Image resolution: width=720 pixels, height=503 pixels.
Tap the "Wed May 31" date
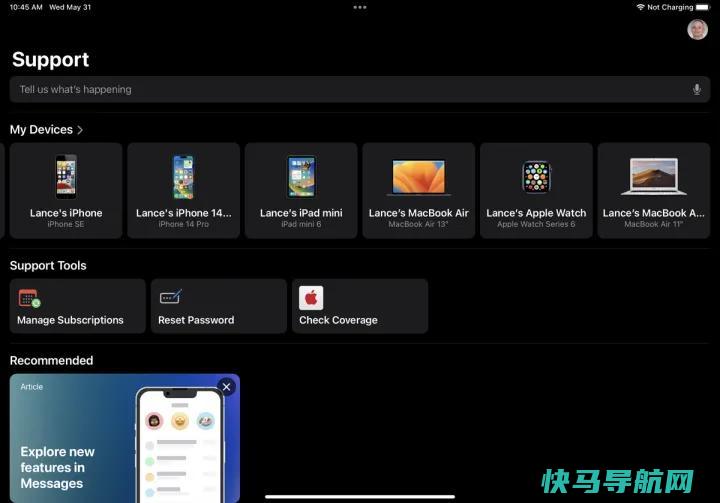(x=70, y=7)
